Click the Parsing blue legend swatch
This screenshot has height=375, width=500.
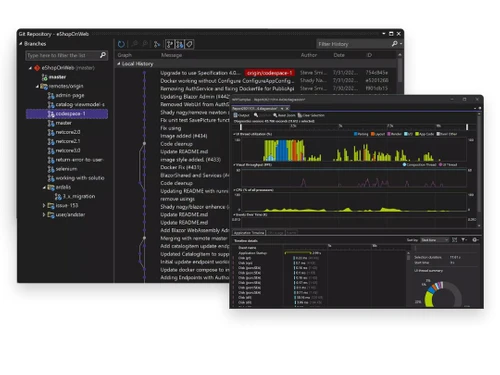click(355, 134)
